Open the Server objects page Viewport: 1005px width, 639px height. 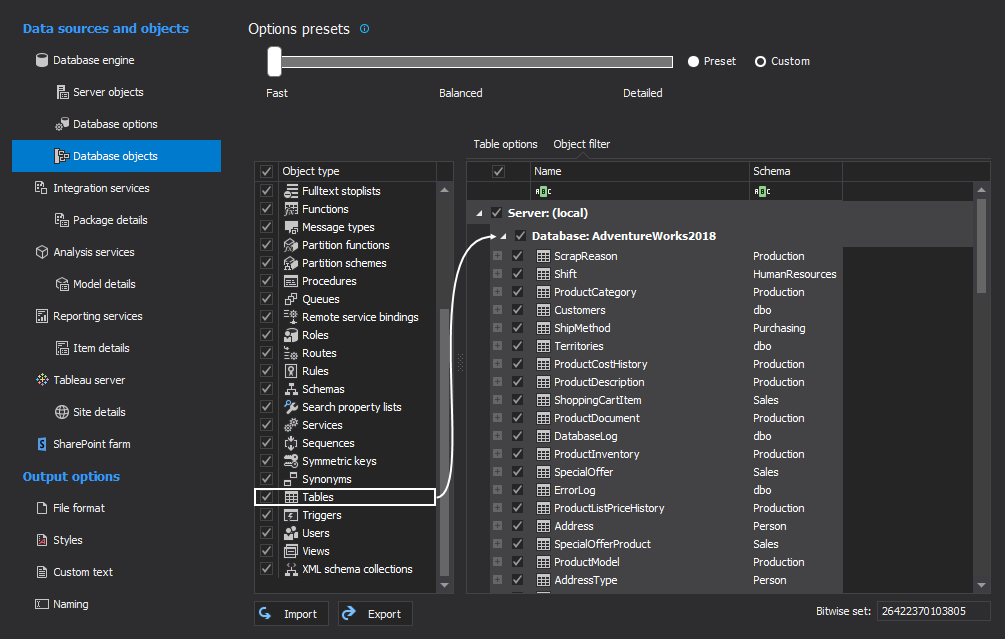pyautogui.click(x=108, y=92)
